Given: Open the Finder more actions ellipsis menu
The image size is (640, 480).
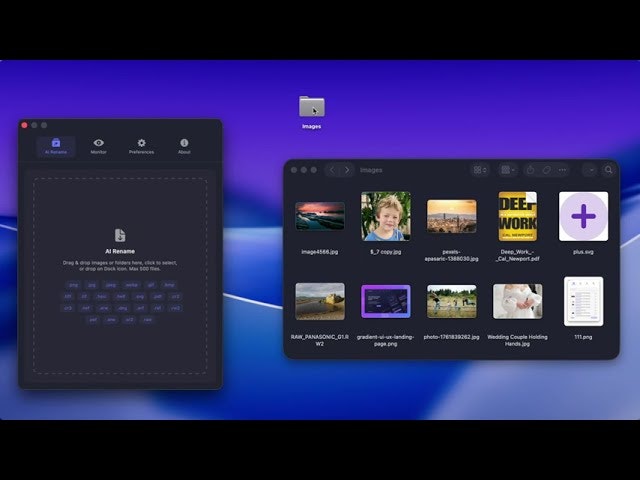Looking at the screenshot, I should (x=562, y=170).
